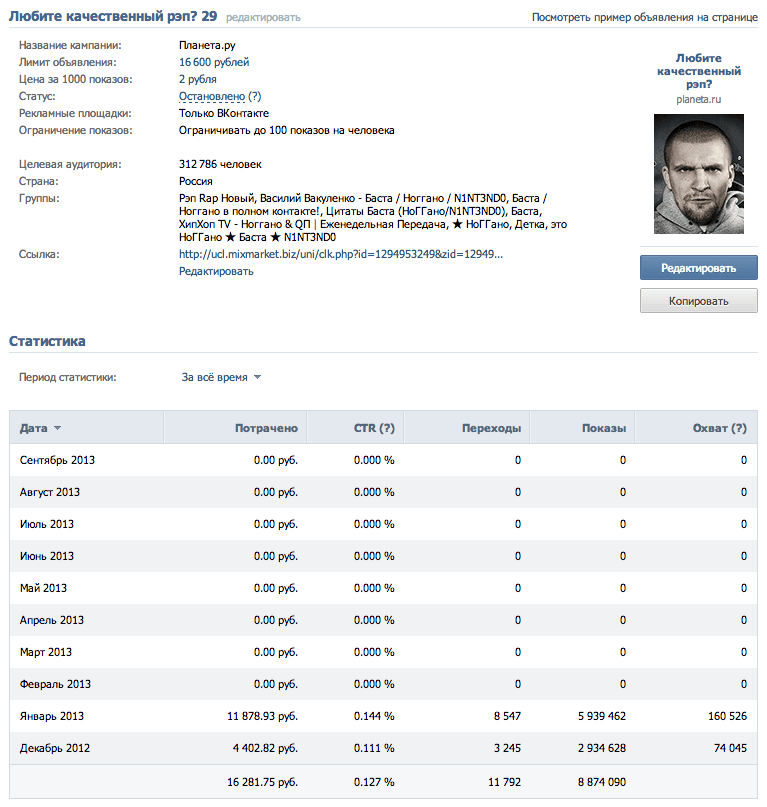Click the Планета.ру campaign name
This screenshot has width=767, height=807.
[x=207, y=45]
